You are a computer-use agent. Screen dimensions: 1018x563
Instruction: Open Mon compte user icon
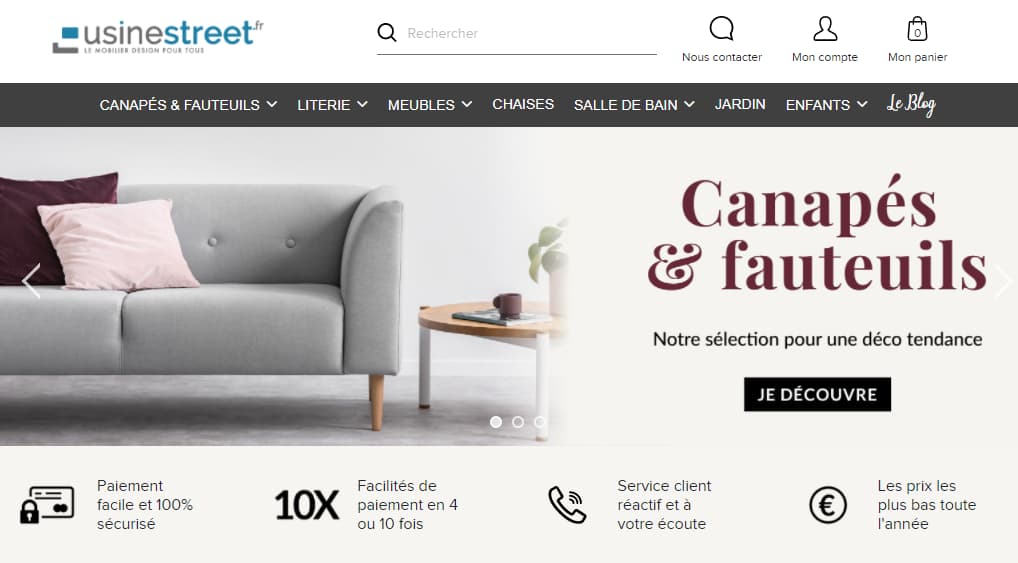[x=825, y=29]
